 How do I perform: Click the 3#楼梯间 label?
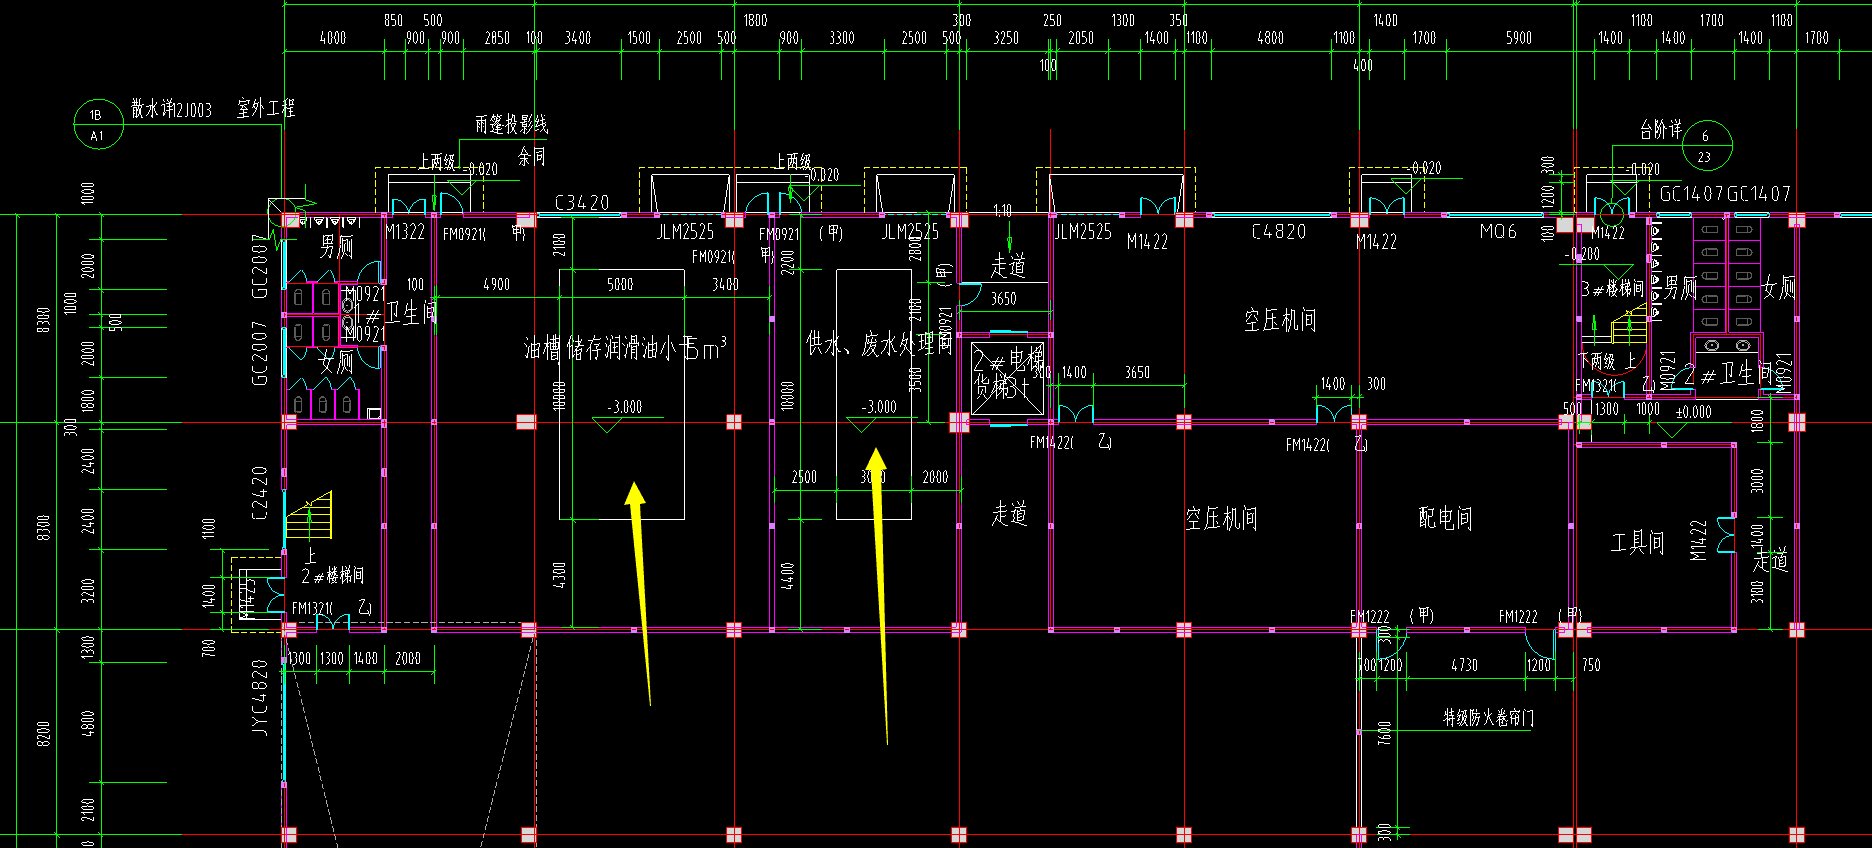coord(1612,289)
